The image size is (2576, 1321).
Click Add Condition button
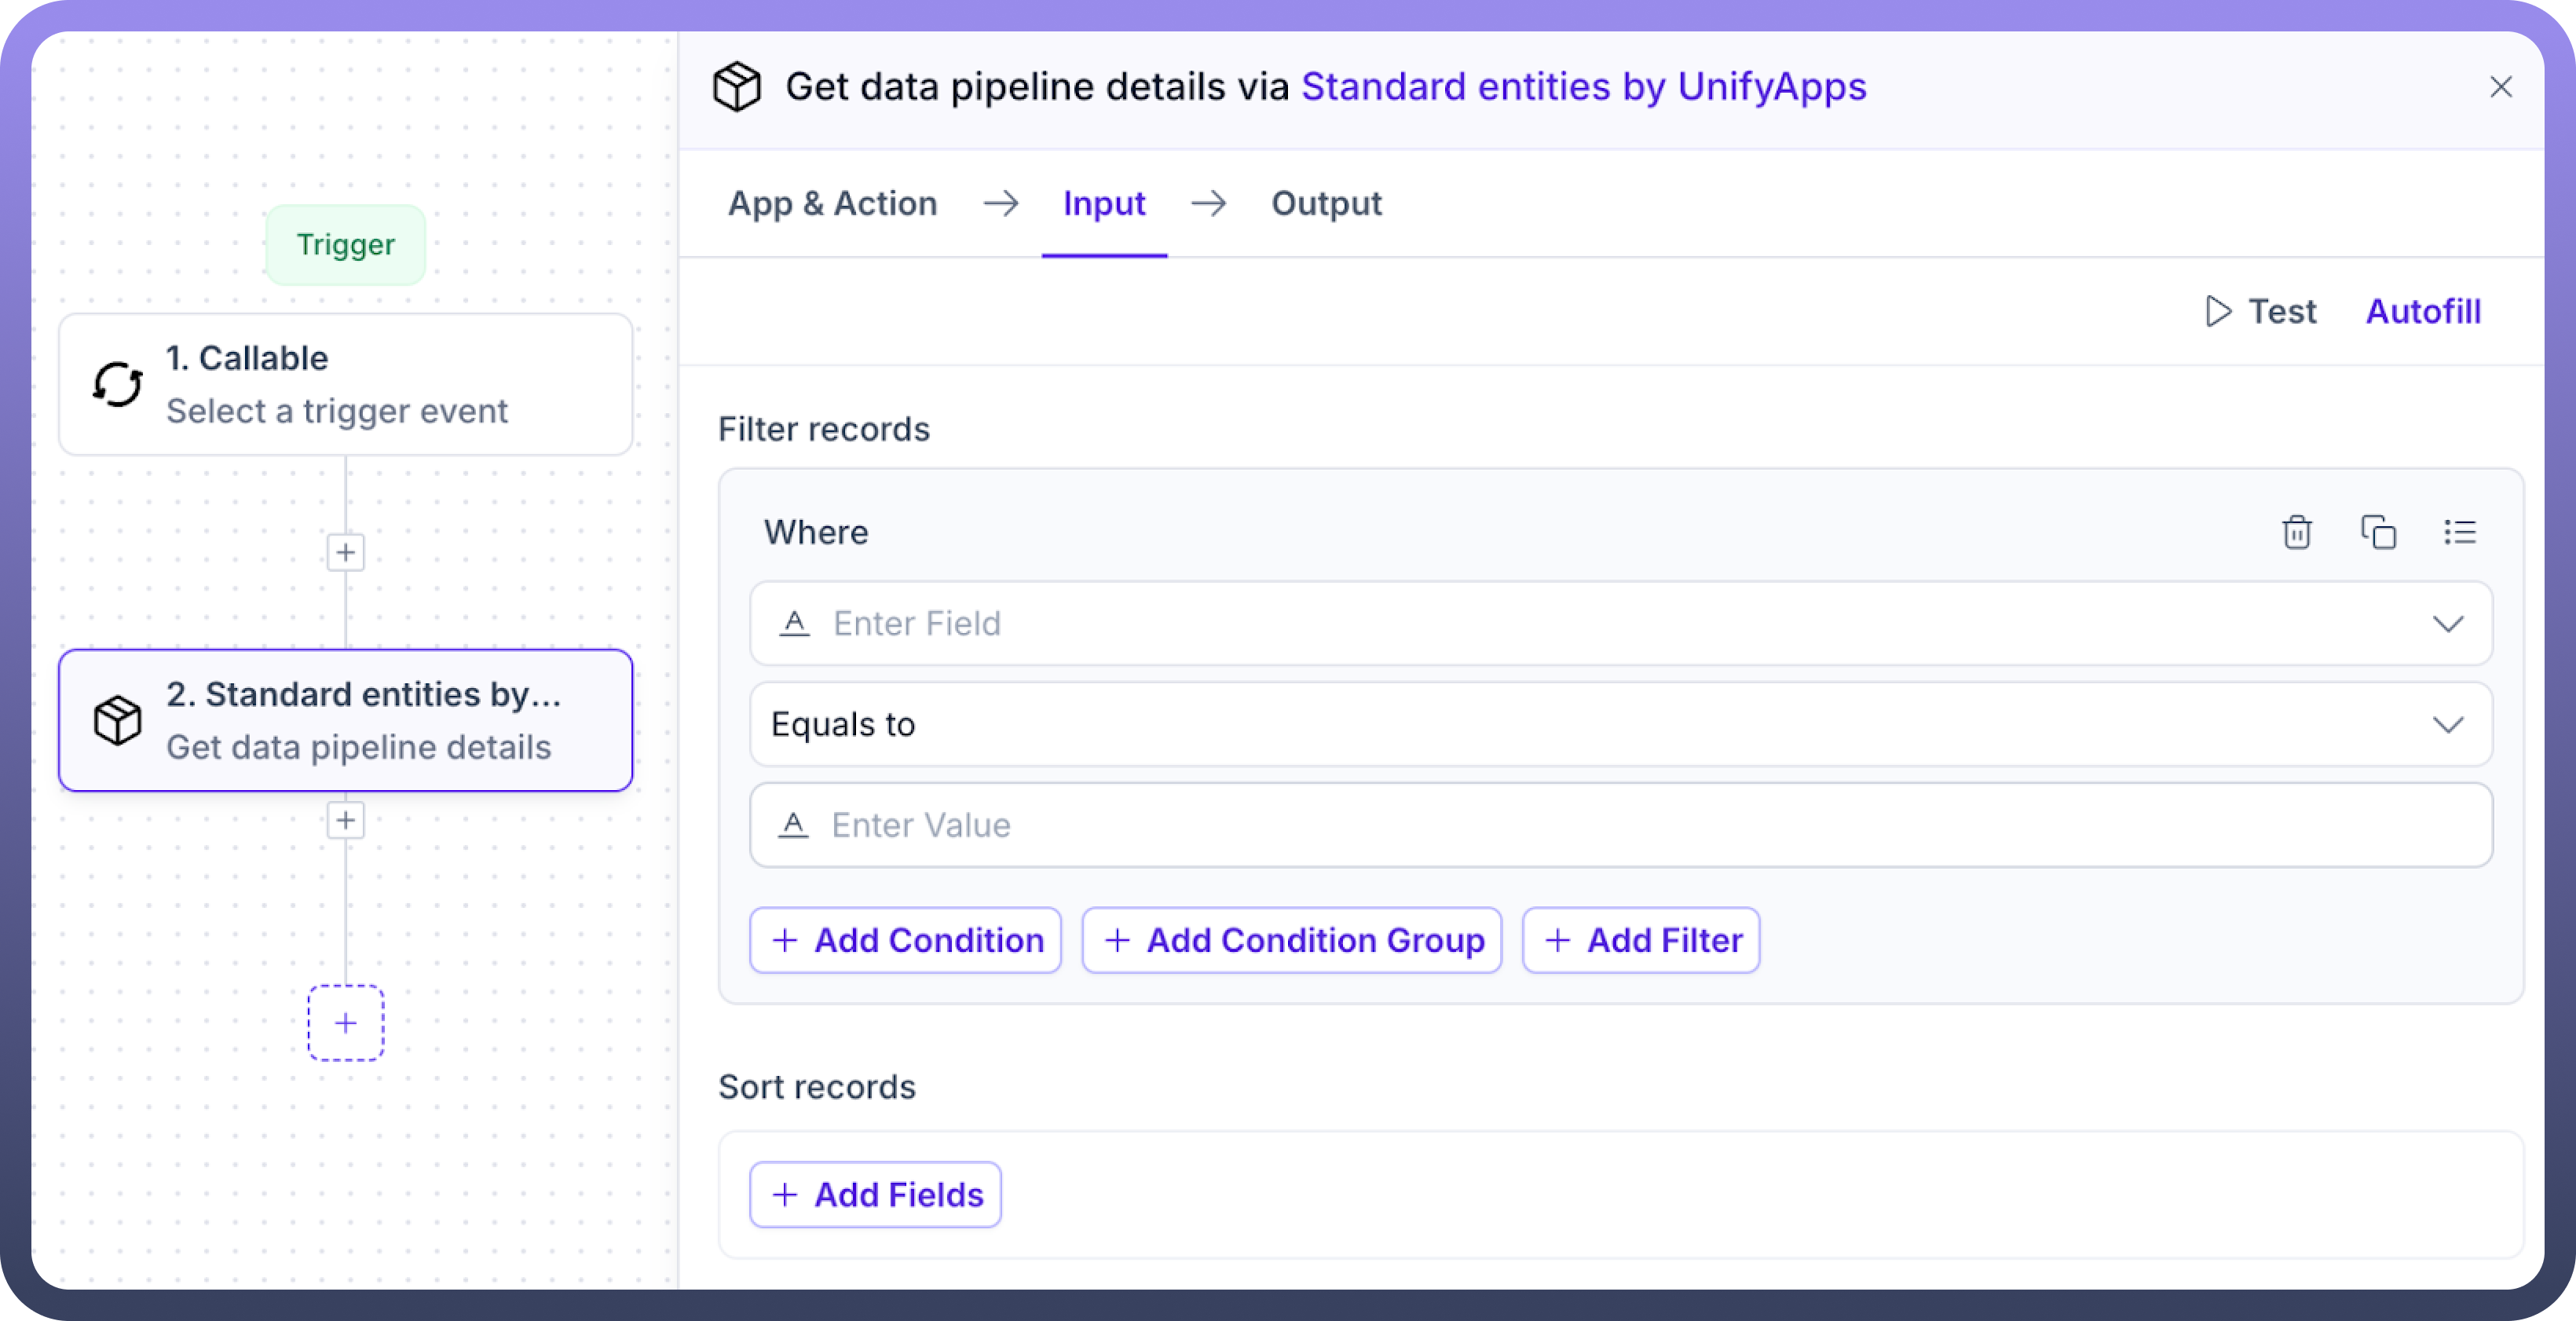point(906,940)
